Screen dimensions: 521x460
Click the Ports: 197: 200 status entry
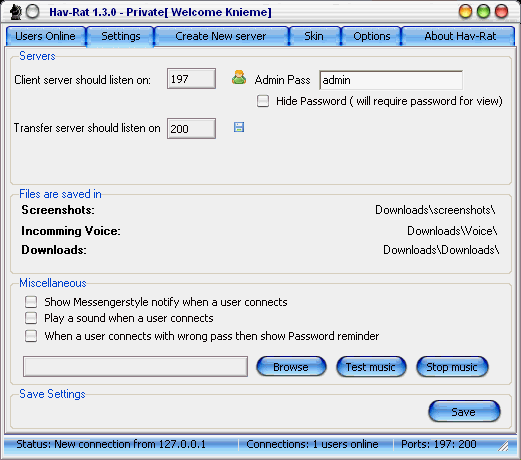click(439, 444)
